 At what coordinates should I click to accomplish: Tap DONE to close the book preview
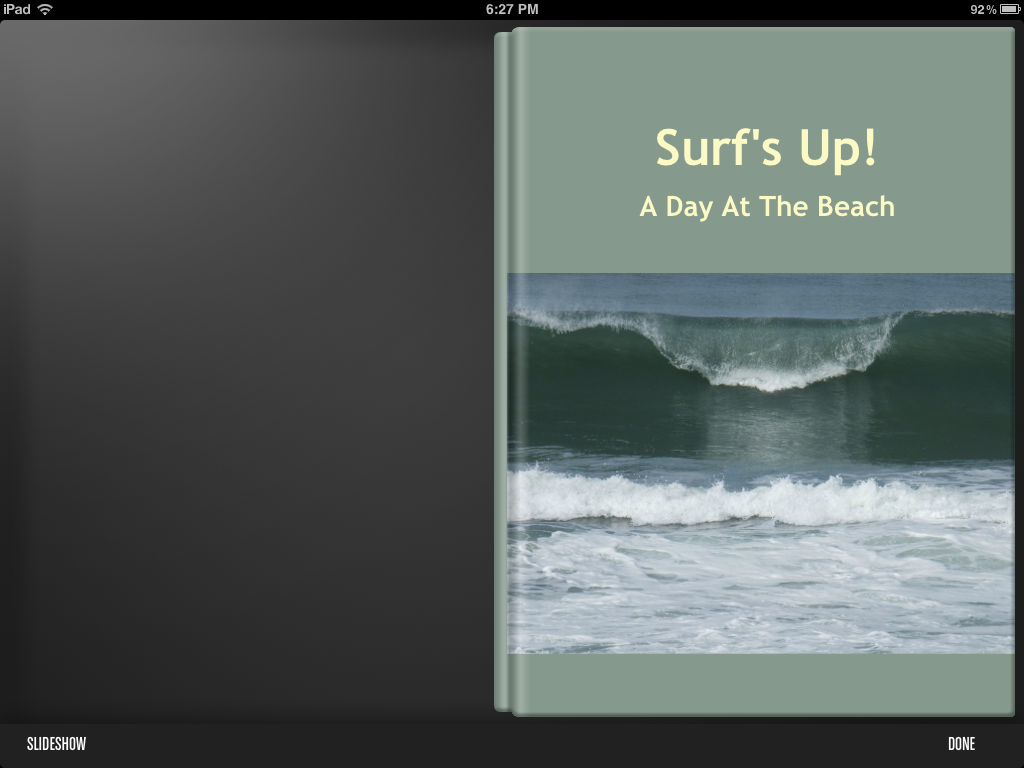pyautogui.click(x=961, y=744)
